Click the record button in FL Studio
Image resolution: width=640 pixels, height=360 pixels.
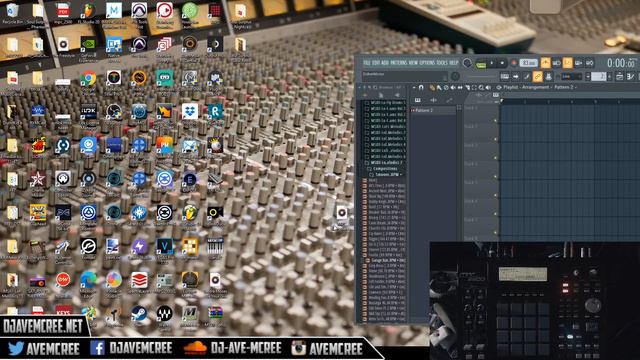coord(514,63)
